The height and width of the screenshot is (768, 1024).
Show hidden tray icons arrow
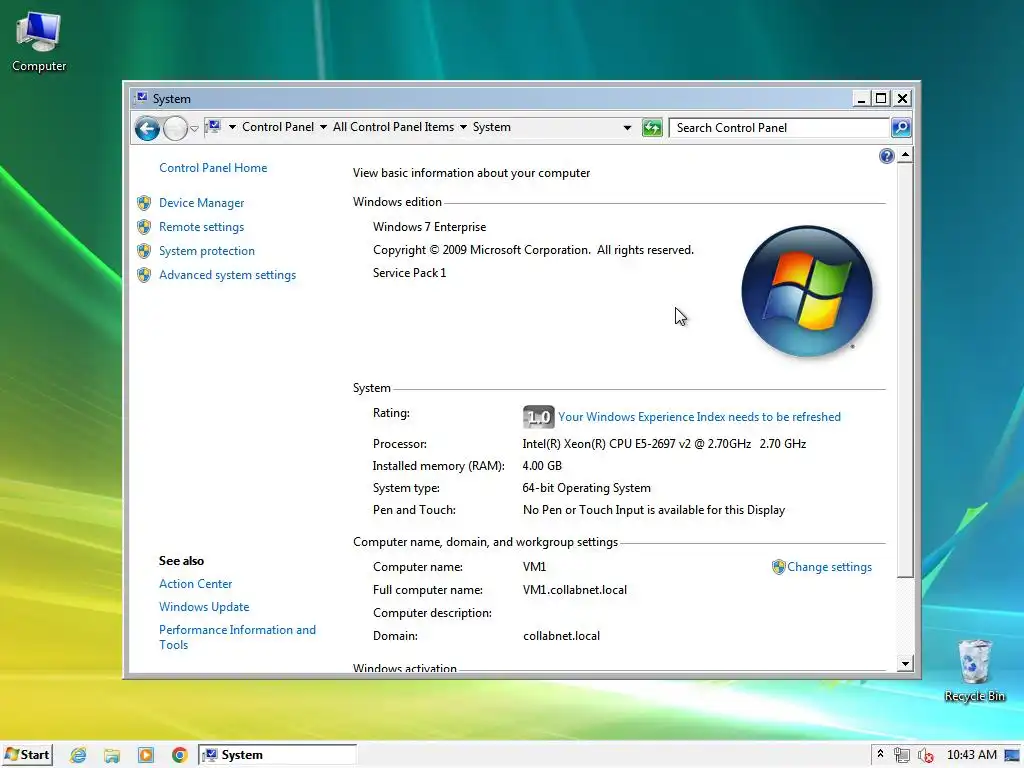tap(880, 754)
